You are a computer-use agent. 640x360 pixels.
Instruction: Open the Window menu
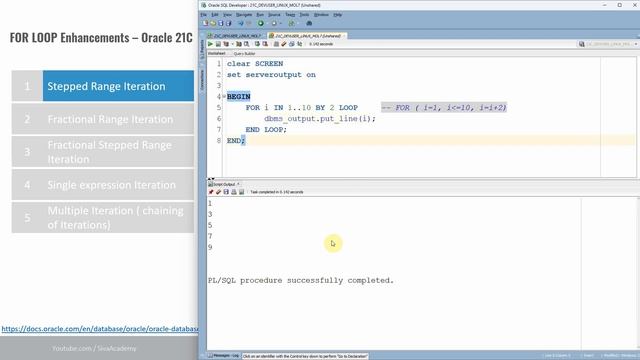(x=321, y=15)
